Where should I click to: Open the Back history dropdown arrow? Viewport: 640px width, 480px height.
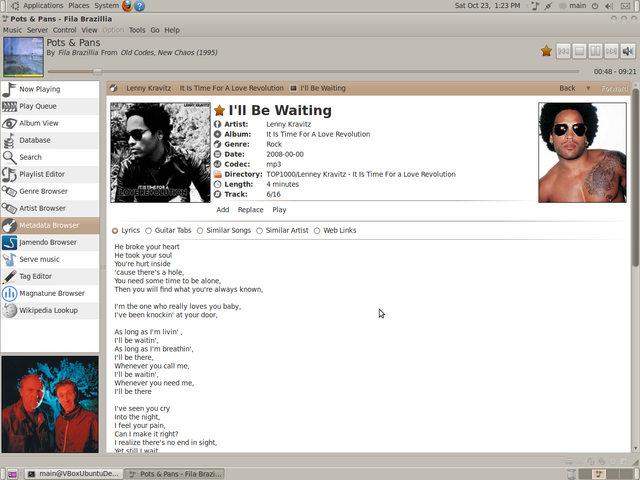(588, 88)
